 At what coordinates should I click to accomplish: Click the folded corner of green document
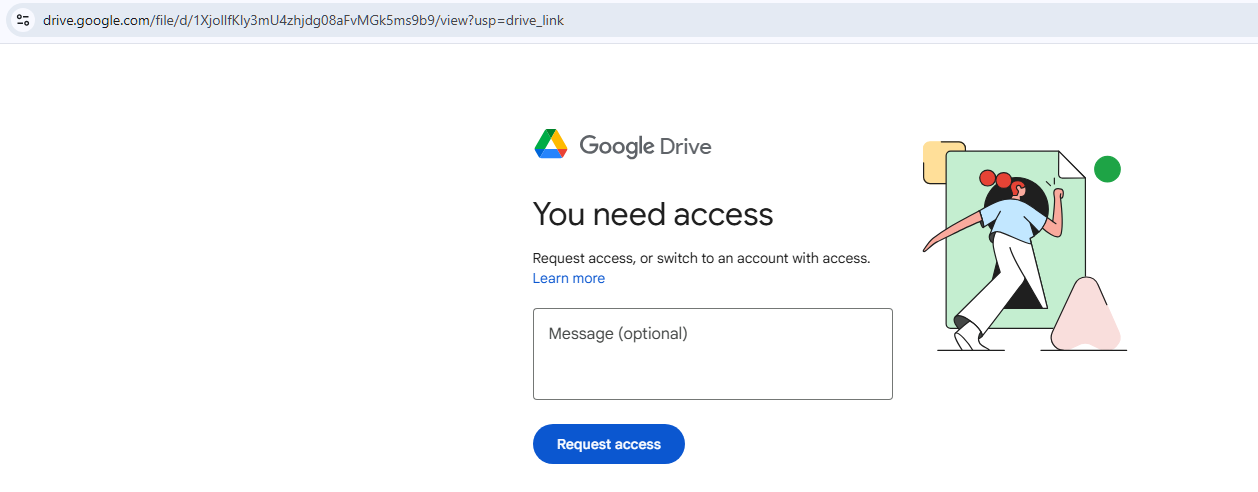coord(1071,165)
